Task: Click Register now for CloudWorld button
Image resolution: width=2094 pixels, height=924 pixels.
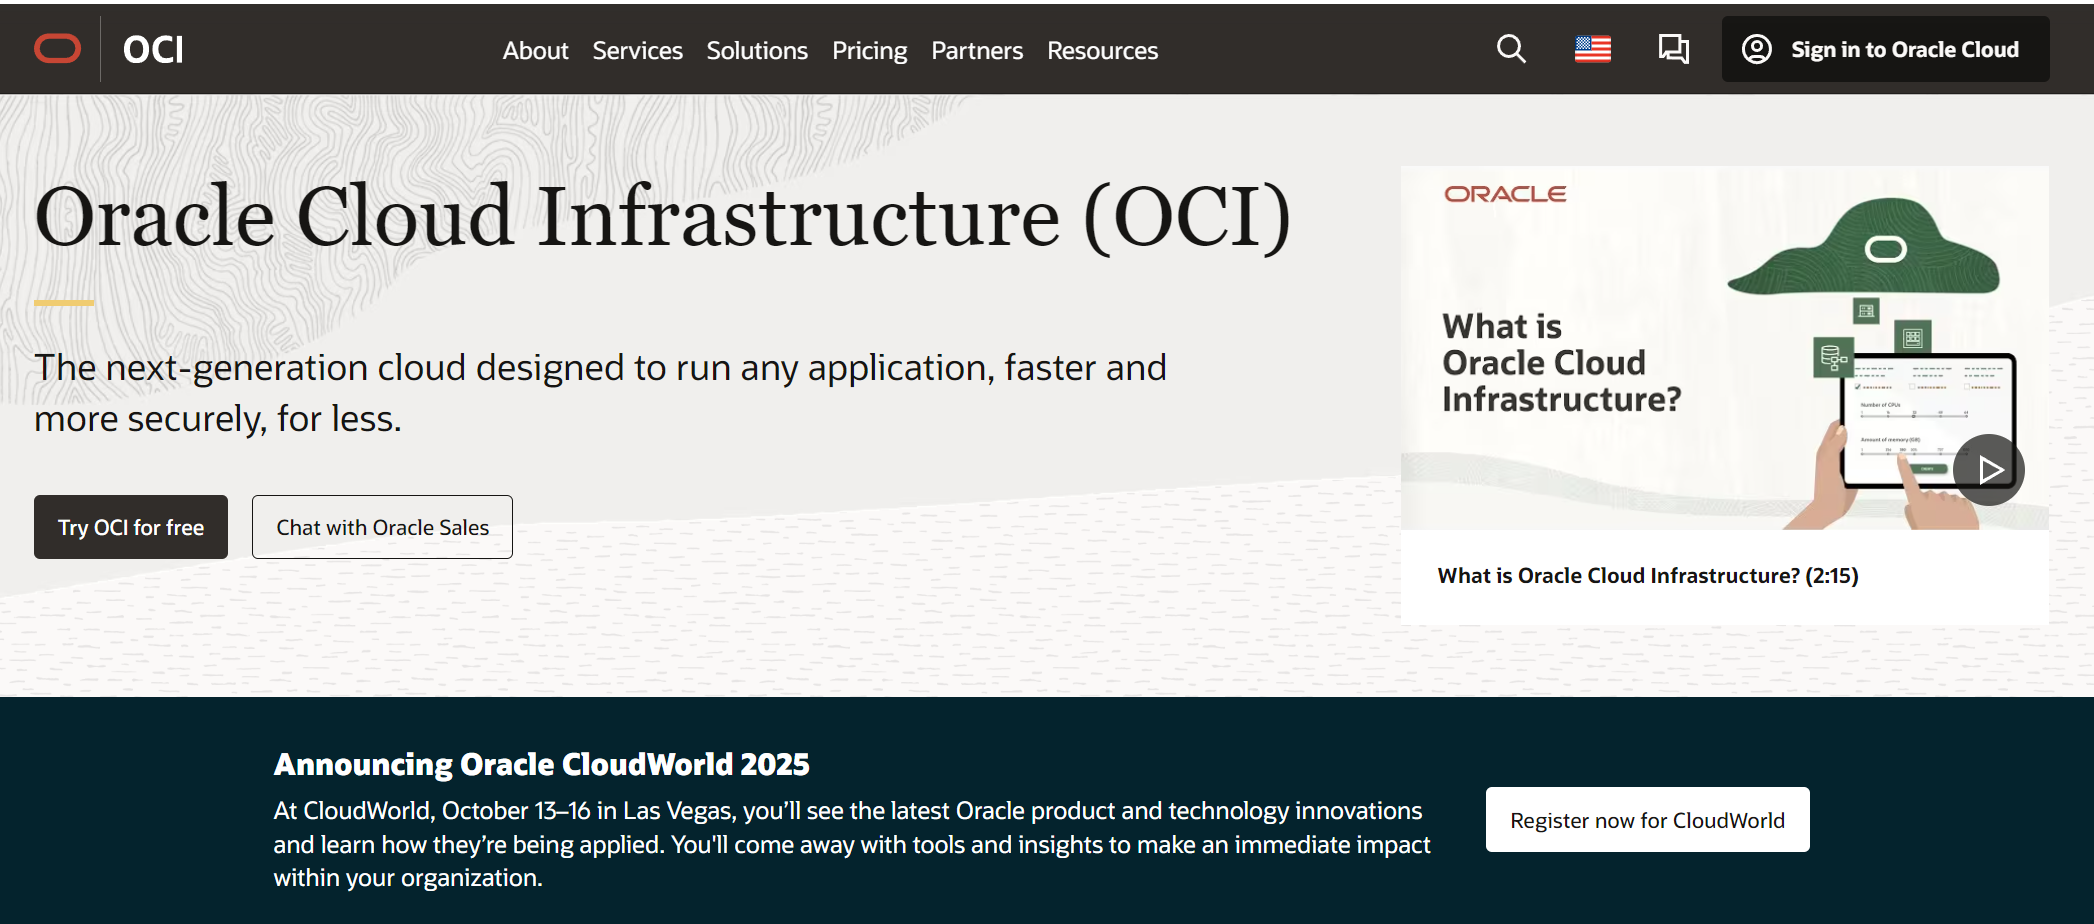Action: click(x=1647, y=820)
